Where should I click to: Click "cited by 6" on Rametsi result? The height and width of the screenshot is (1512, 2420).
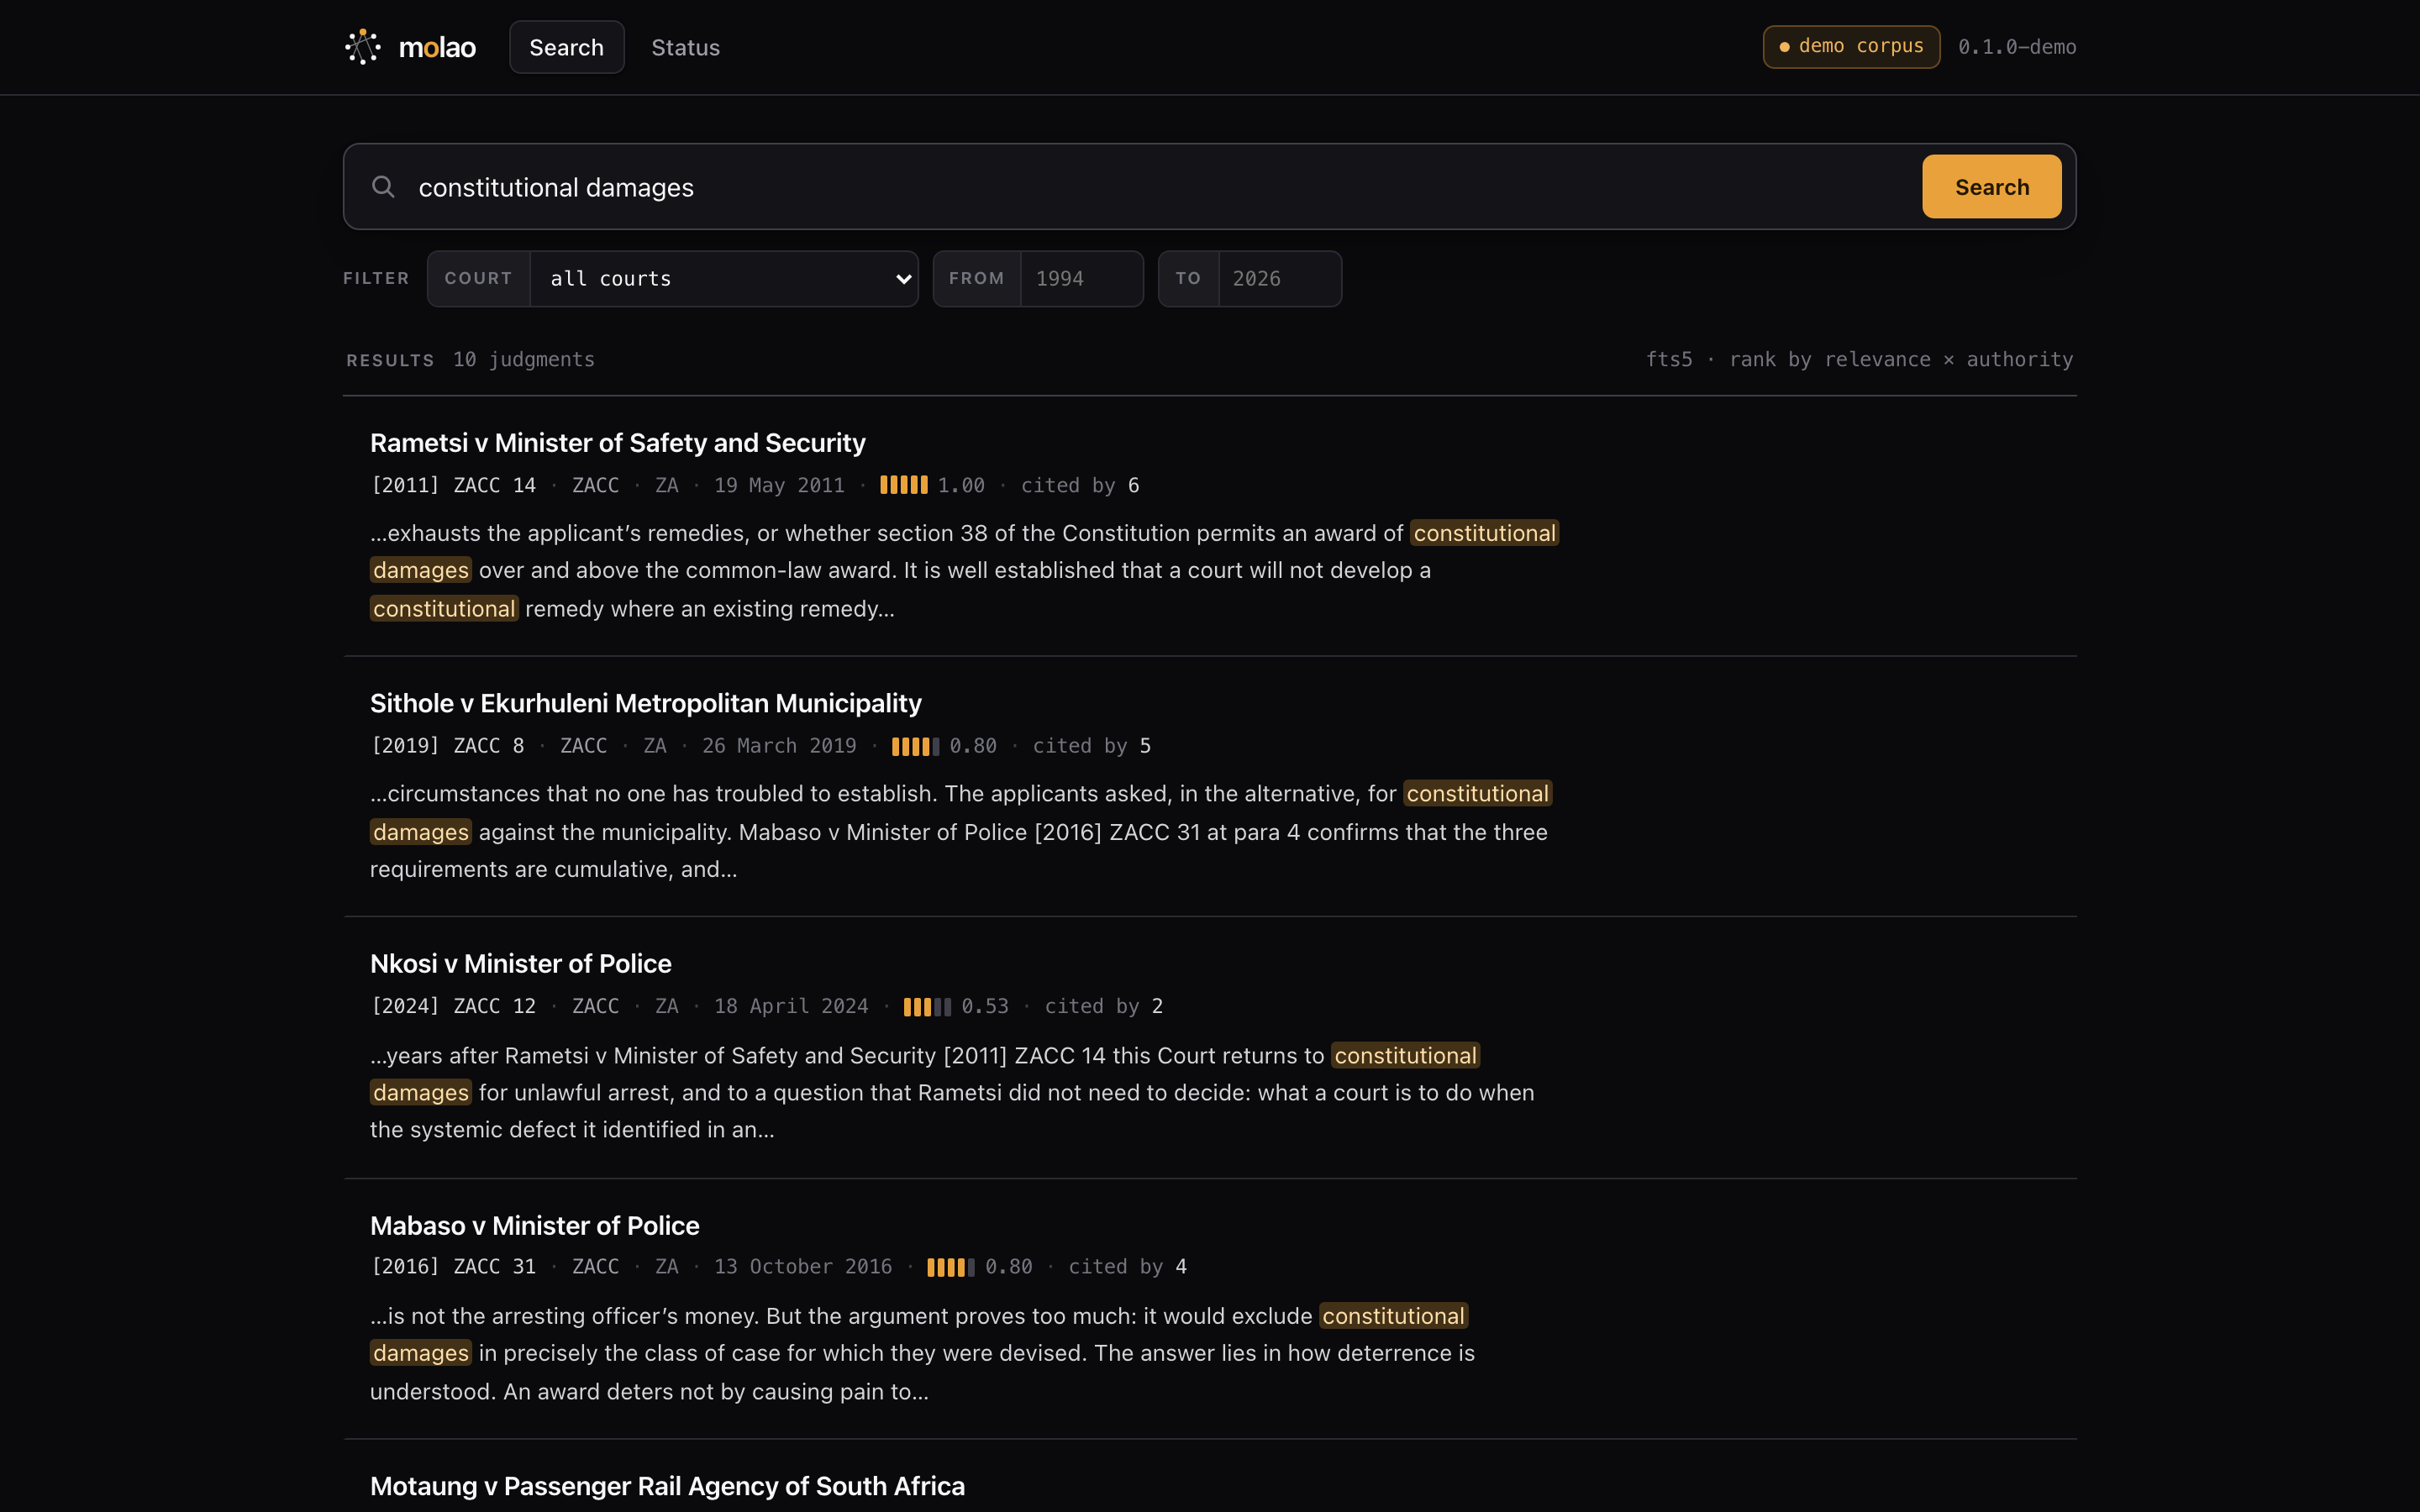[x=1080, y=485]
